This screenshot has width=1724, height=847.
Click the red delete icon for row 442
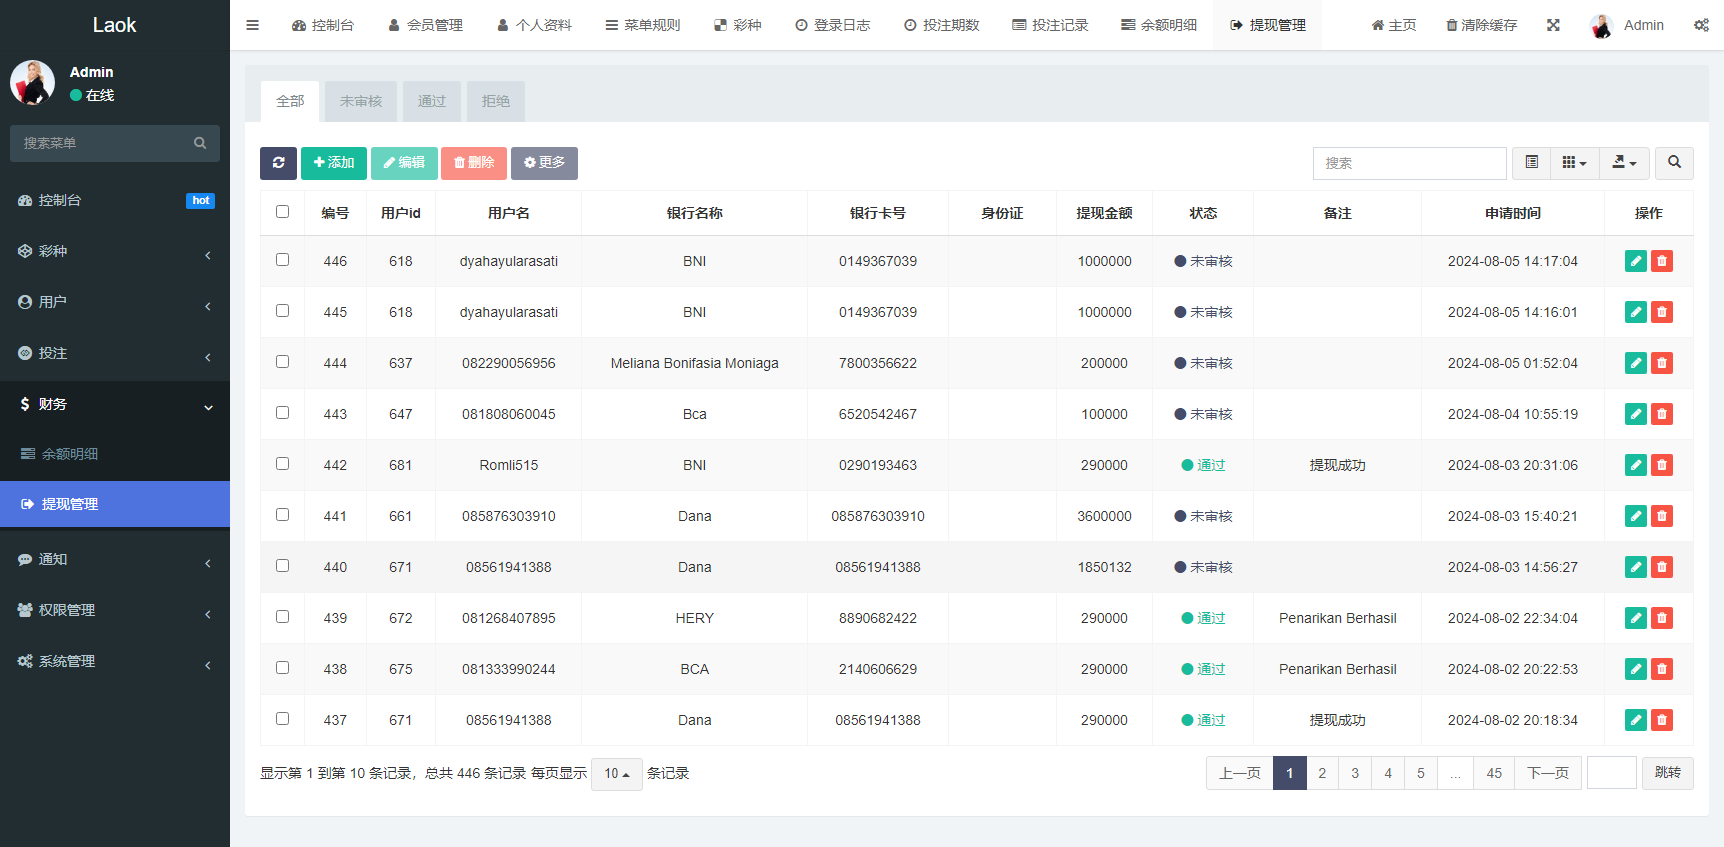point(1661,465)
